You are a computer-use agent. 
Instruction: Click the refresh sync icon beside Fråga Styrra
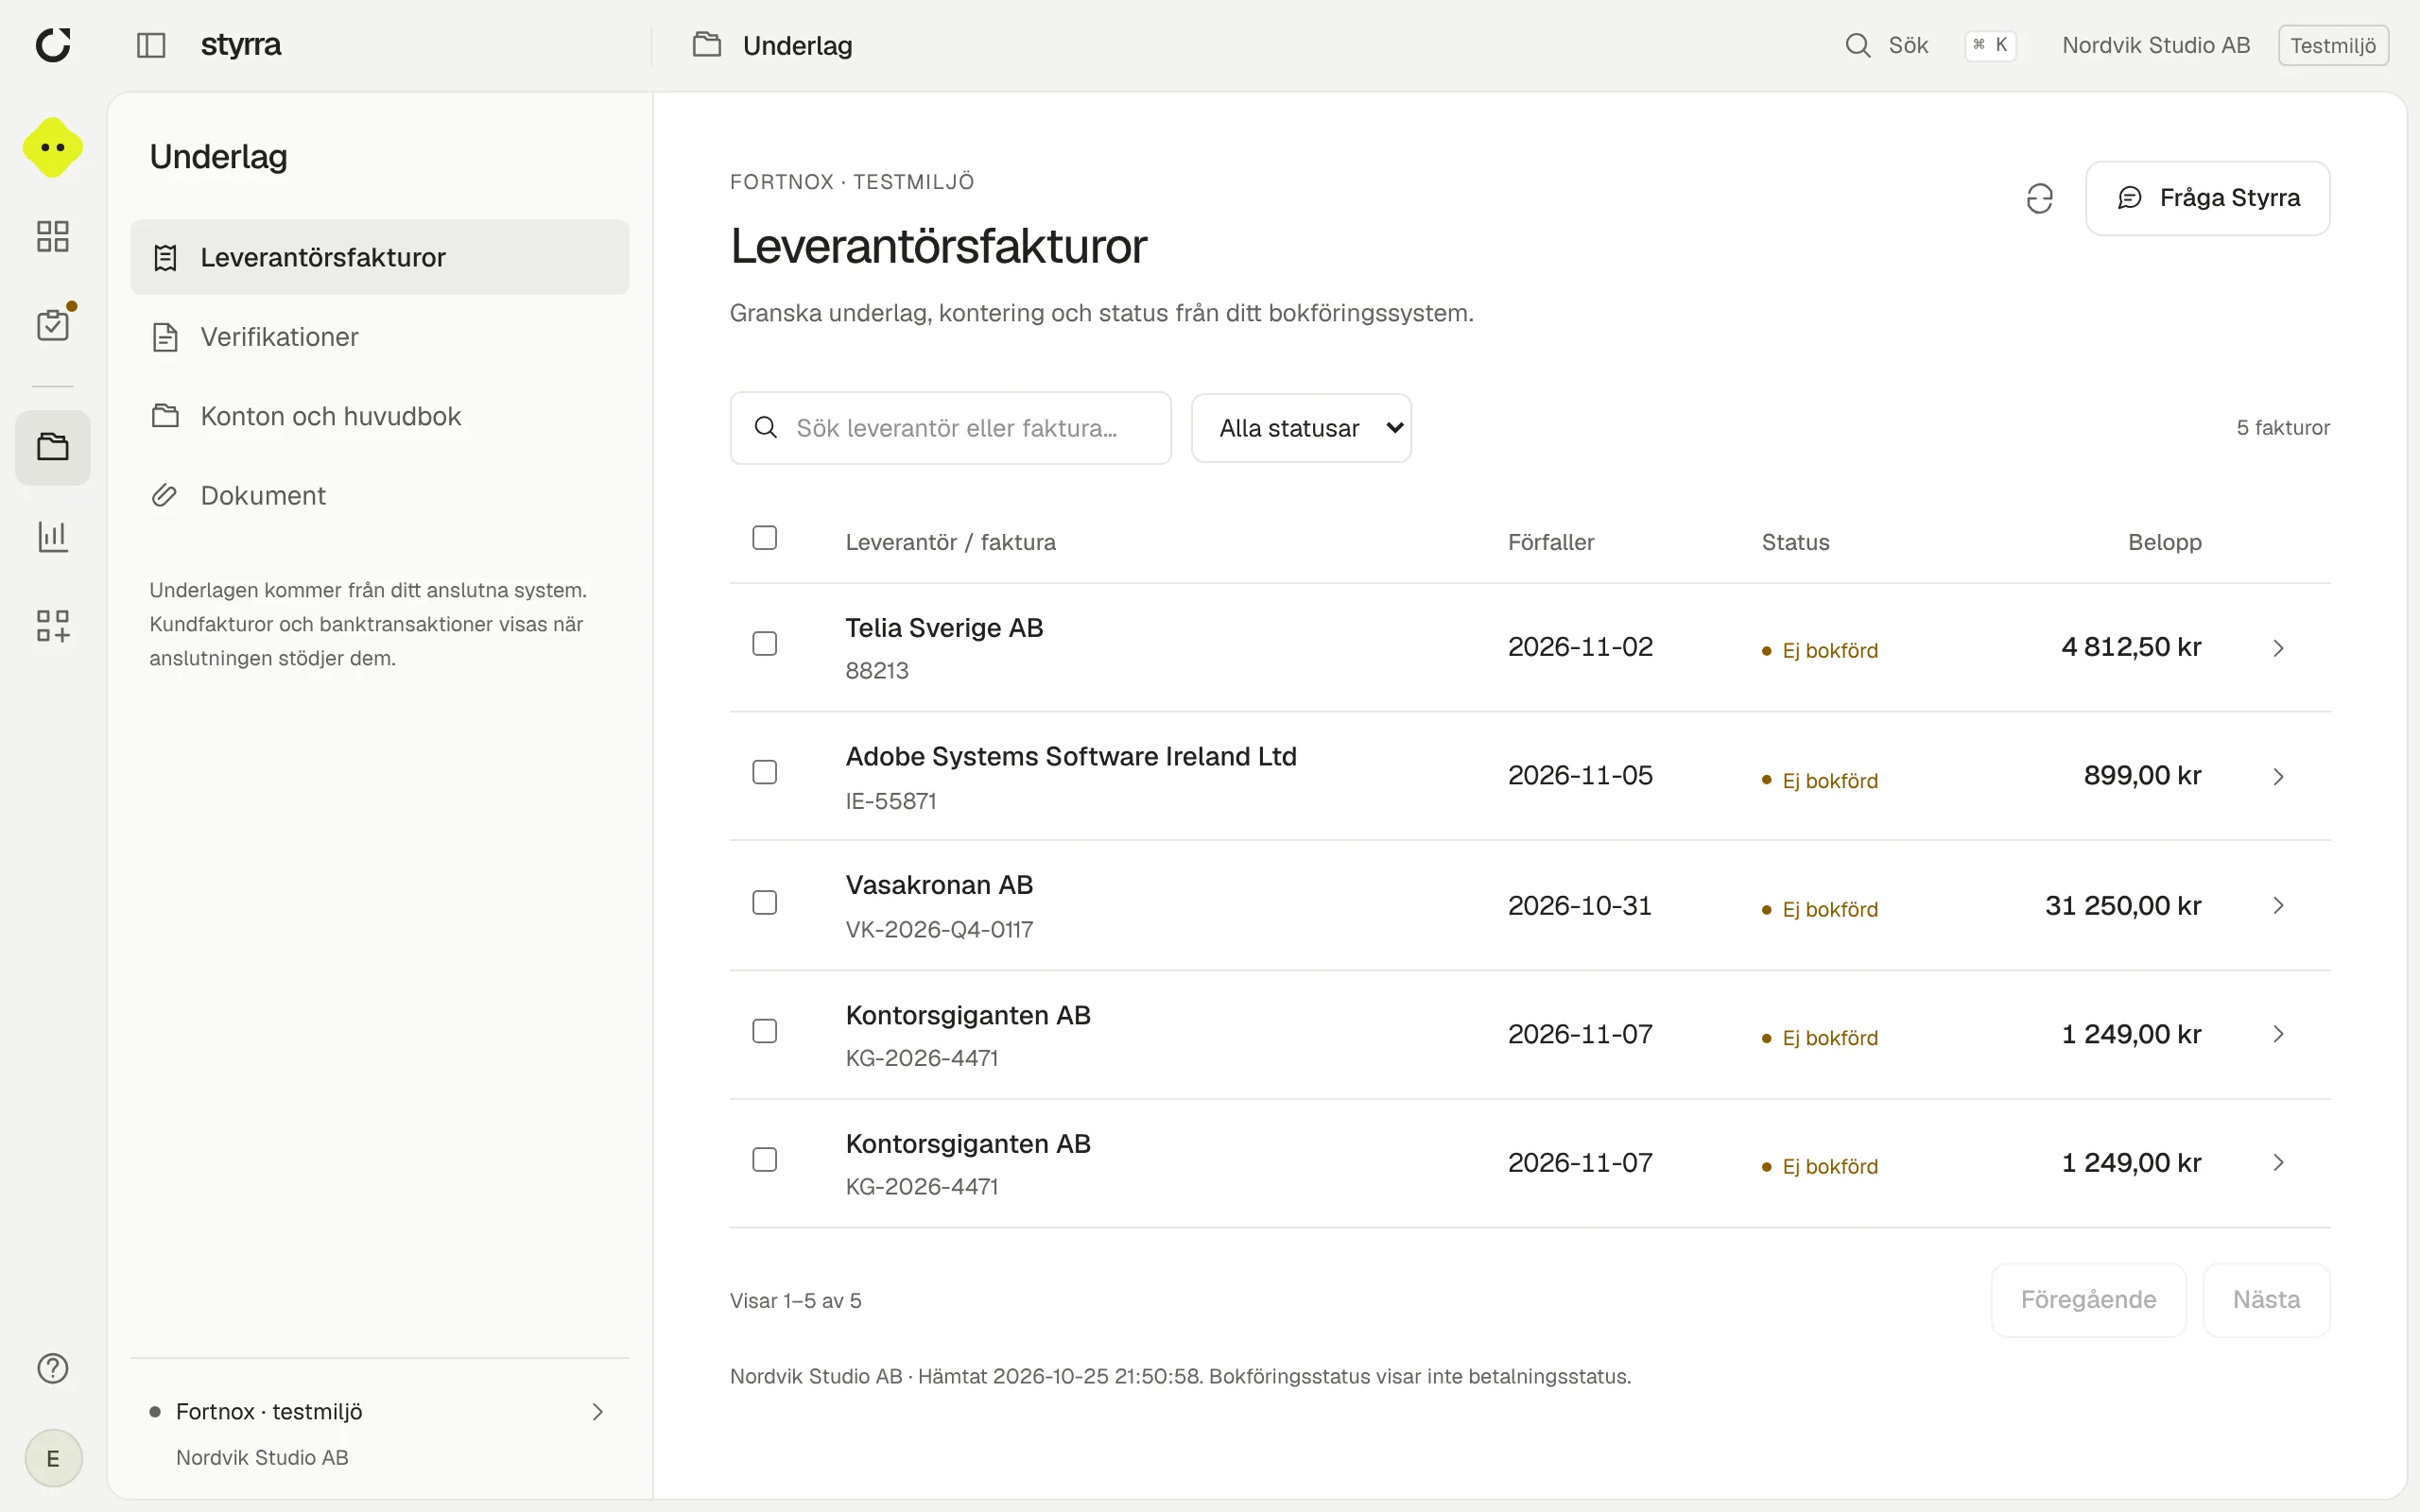point(2040,198)
